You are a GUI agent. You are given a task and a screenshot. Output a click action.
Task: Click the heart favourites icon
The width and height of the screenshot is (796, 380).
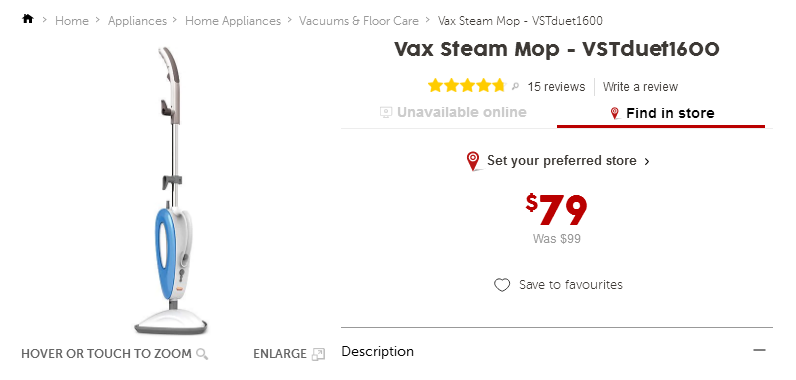coord(502,286)
